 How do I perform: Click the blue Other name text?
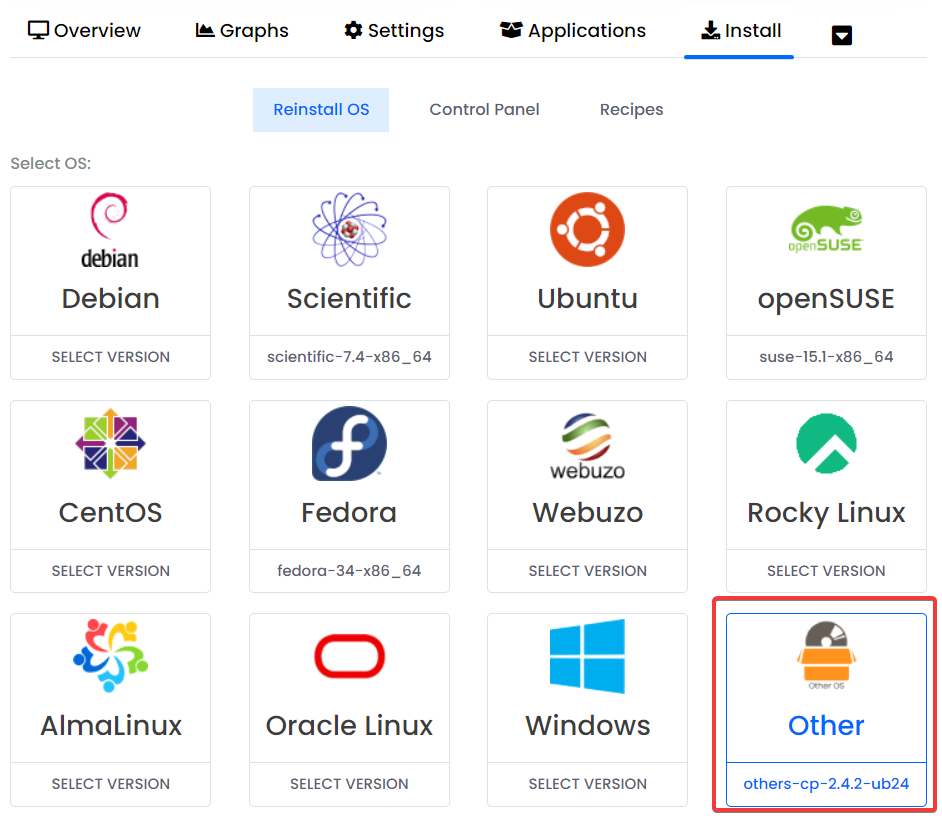pyautogui.click(x=826, y=726)
